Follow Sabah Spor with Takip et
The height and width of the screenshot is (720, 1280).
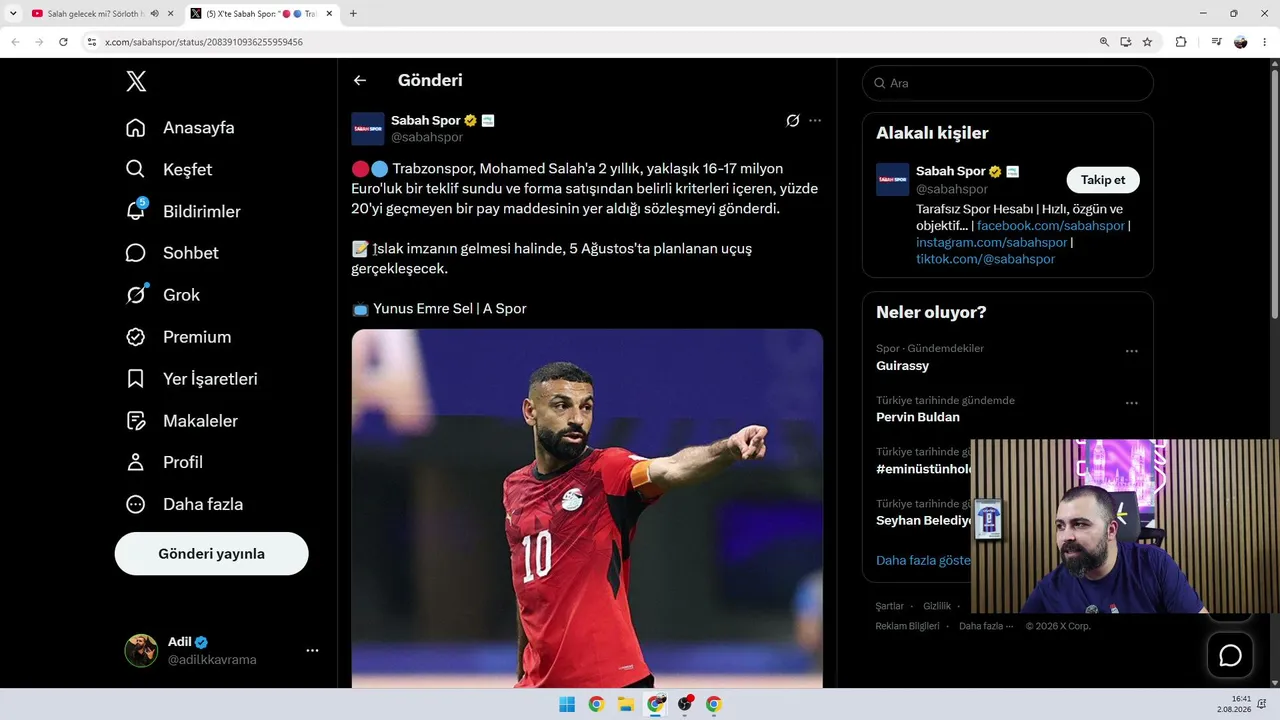click(1103, 180)
